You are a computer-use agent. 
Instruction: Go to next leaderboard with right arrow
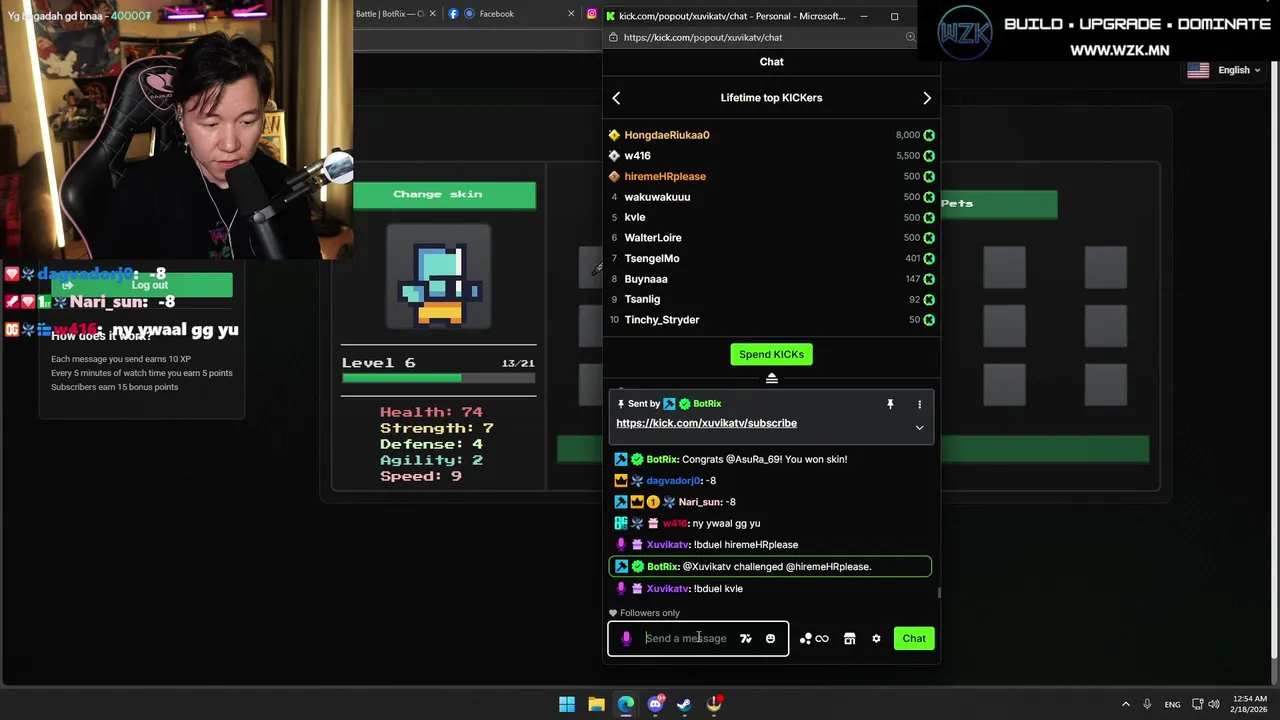click(927, 98)
